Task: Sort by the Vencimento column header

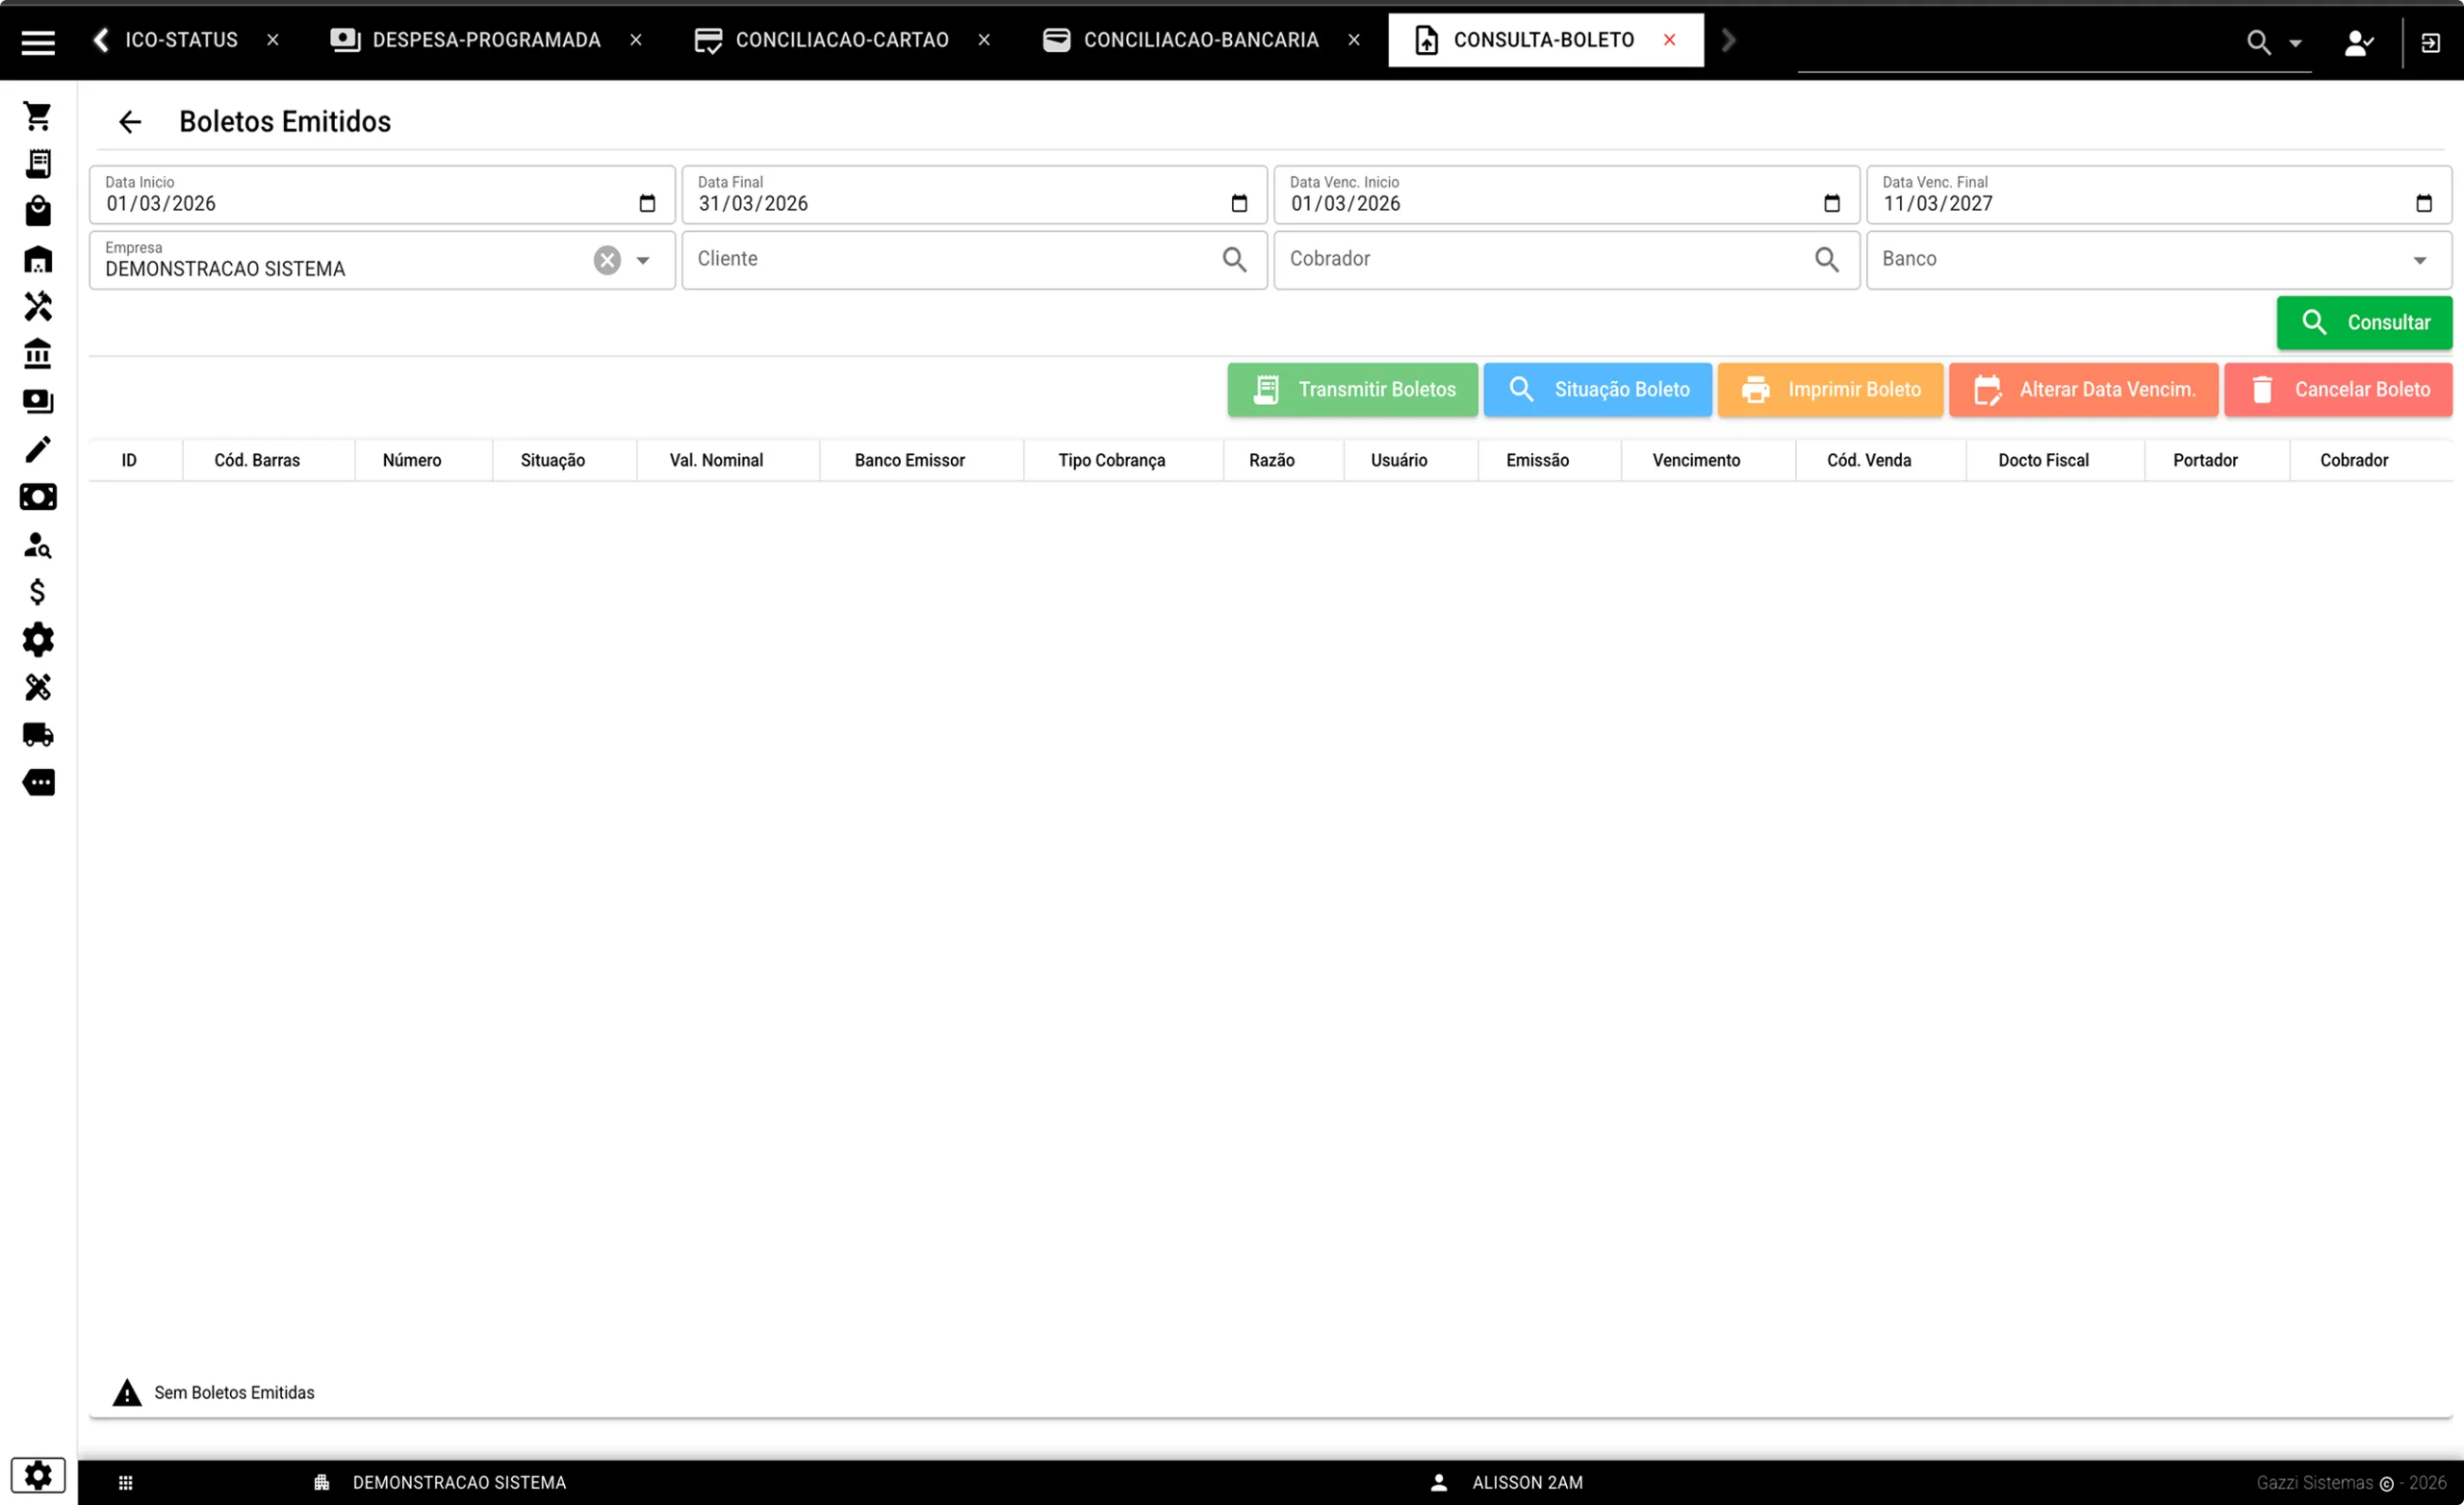Action: pyautogui.click(x=1696, y=460)
